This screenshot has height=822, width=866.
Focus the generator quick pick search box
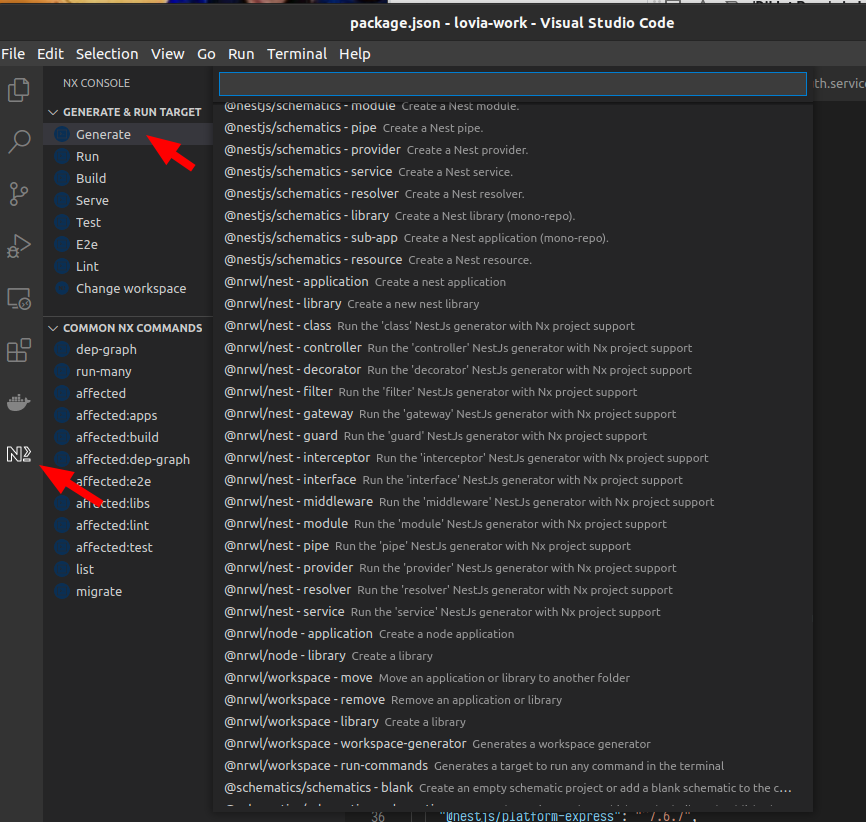pyautogui.click(x=513, y=84)
